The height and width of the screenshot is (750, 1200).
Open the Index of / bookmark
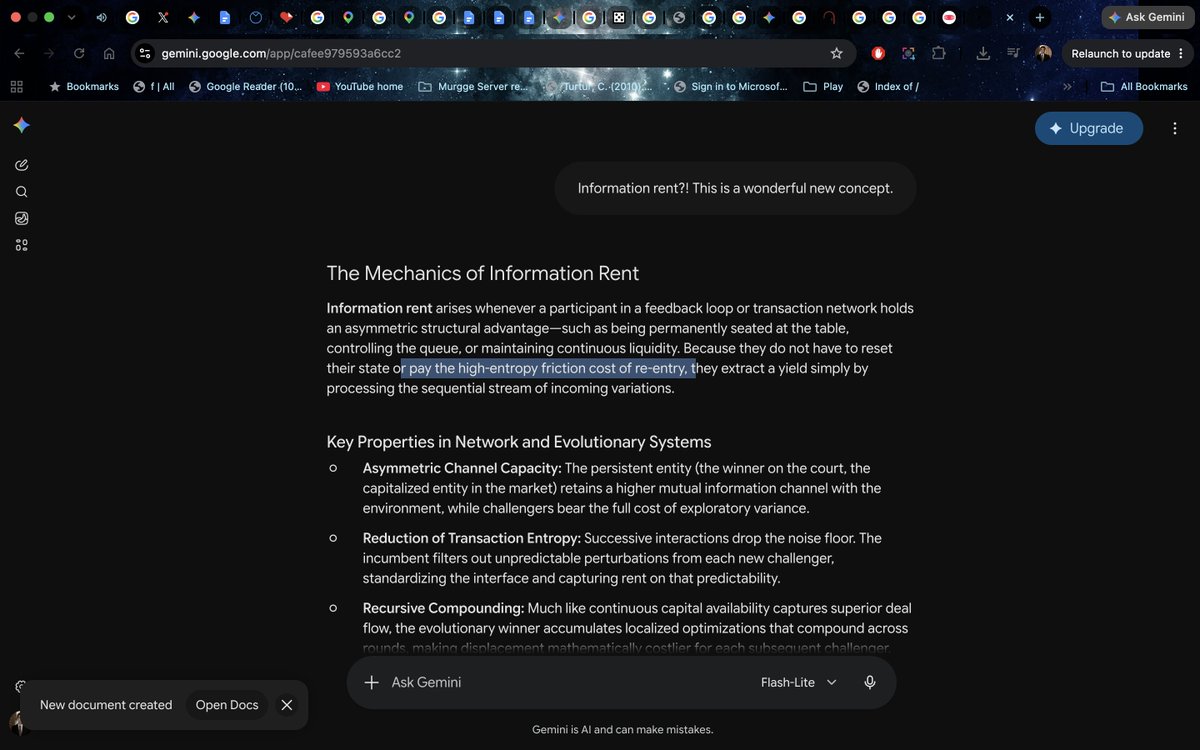tap(888, 86)
